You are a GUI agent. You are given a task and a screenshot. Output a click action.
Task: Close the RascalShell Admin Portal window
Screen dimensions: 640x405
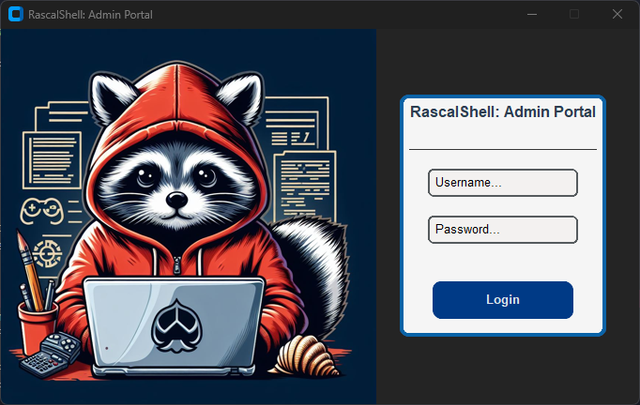[x=617, y=14]
